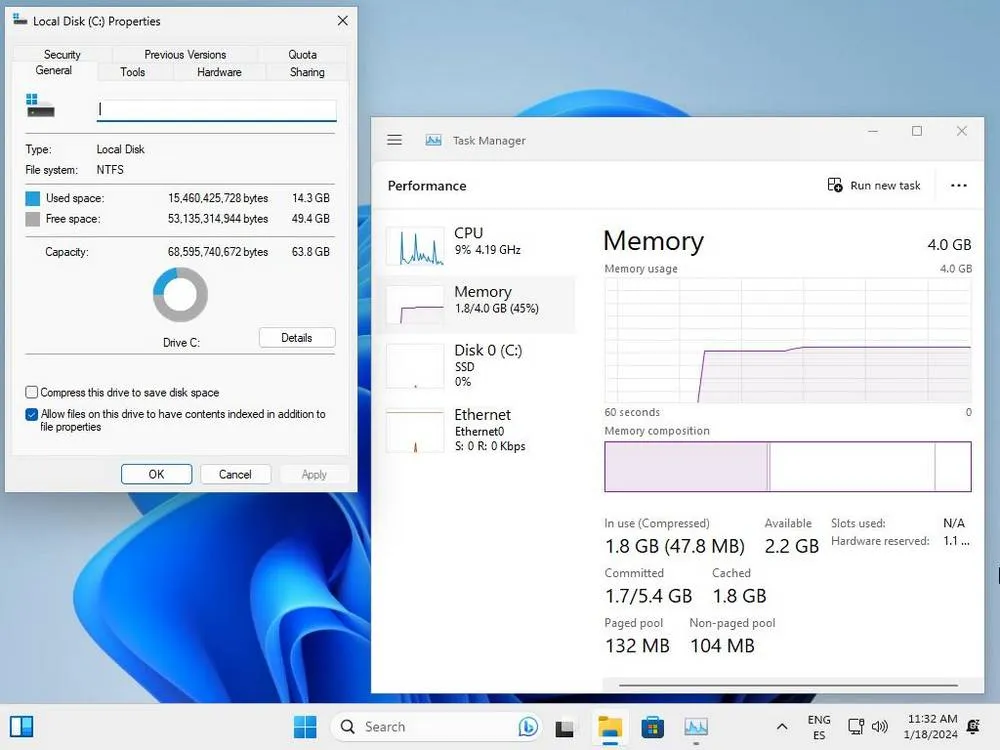This screenshot has height=750, width=1000.
Task: Click the taskbar Search box
Action: coord(436,726)
